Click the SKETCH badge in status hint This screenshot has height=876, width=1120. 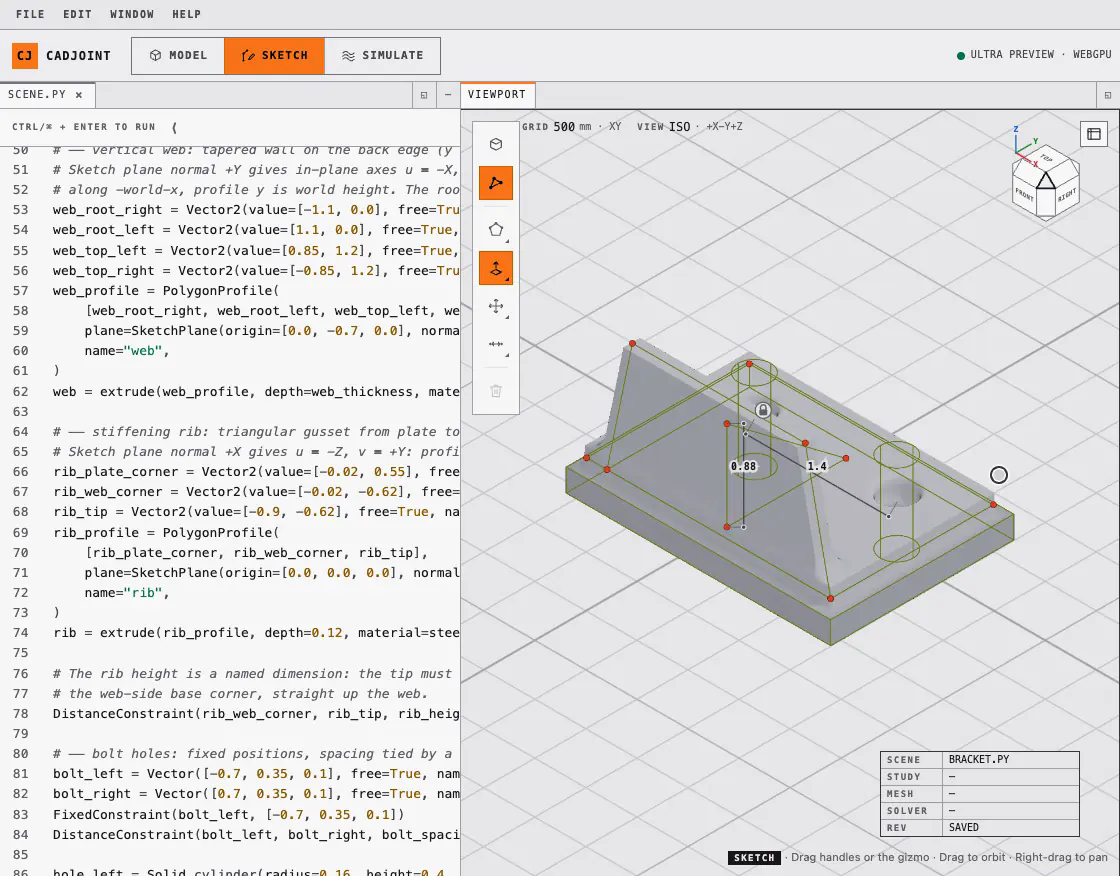pyautogui.click(x=754, y=857)
